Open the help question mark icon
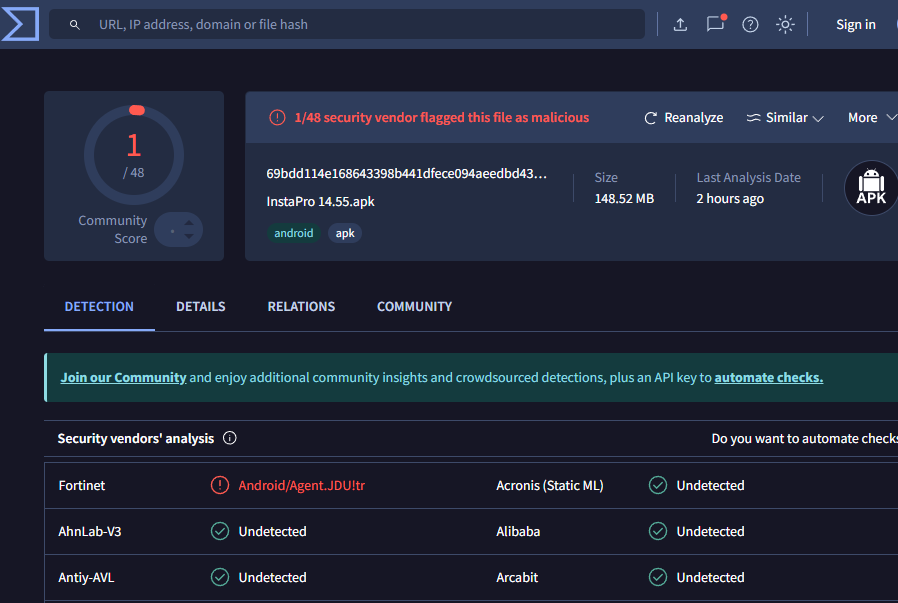898x603 pixels. point(750,25)
